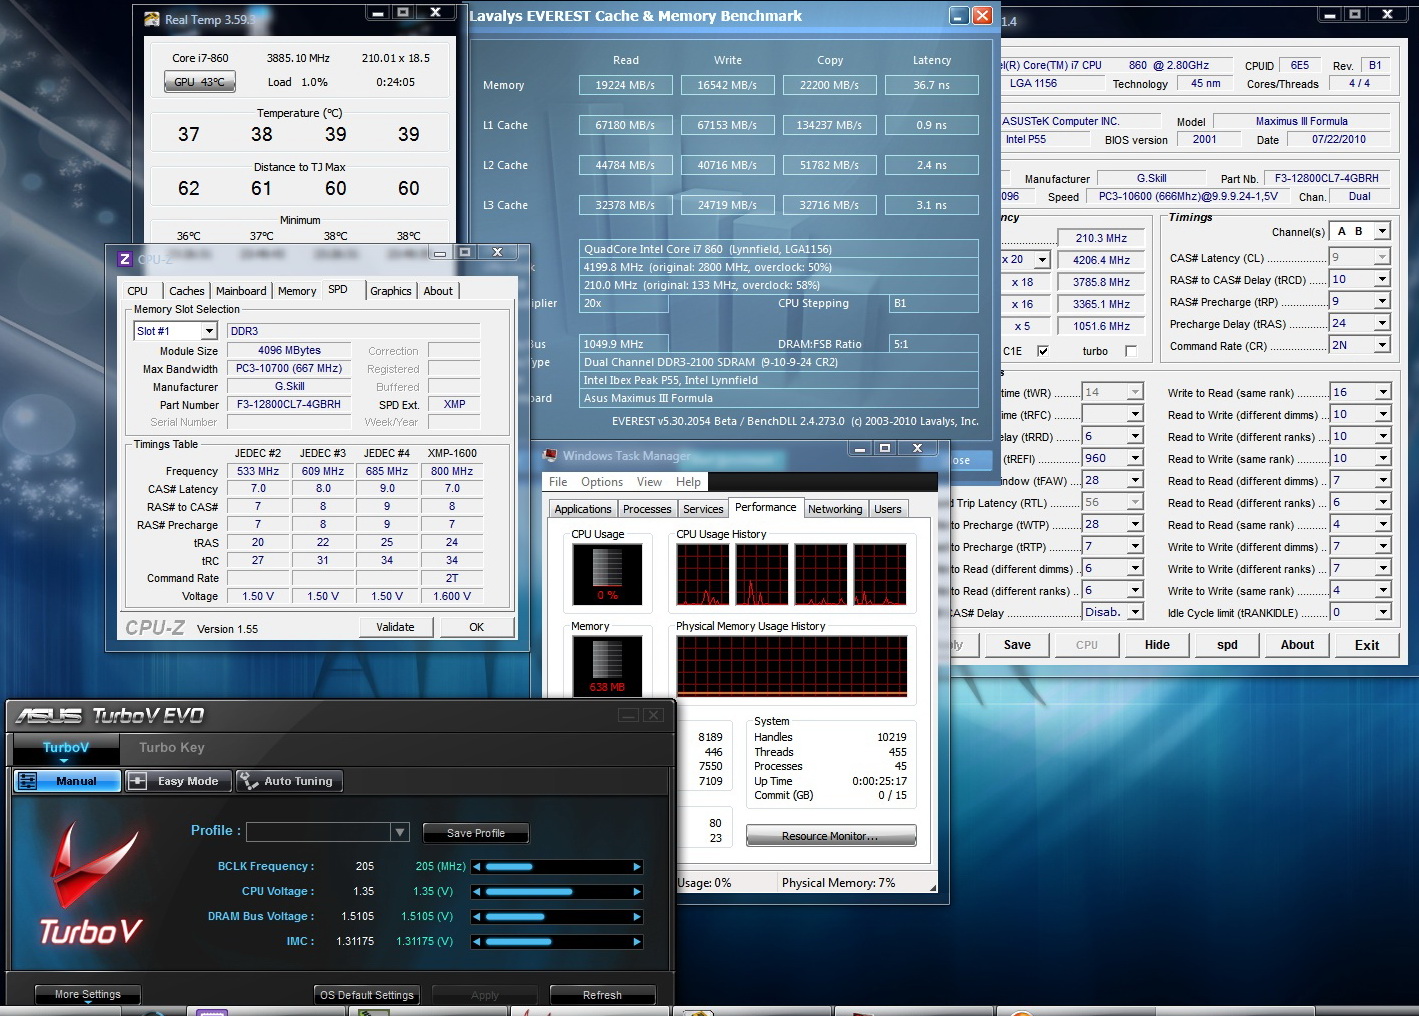Click the CPU Voltage slider track
The height and width of the screenshot is (1016, 1419).
click(x=557, y=892)
